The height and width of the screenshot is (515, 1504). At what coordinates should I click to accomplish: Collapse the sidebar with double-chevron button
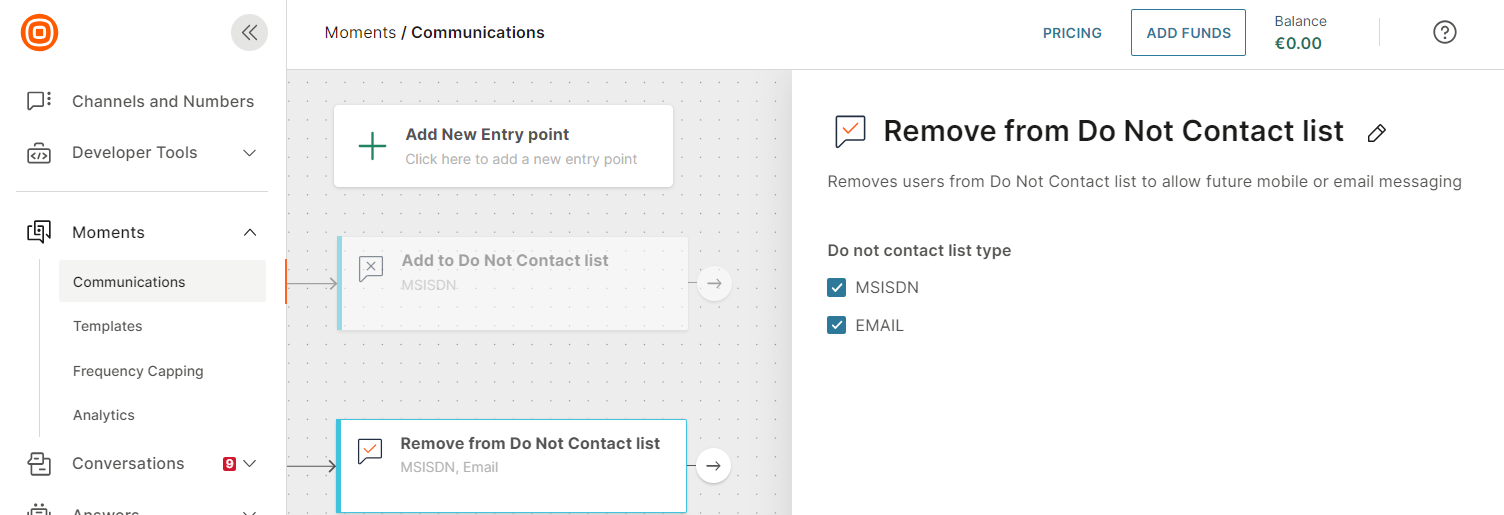point(249,32)
